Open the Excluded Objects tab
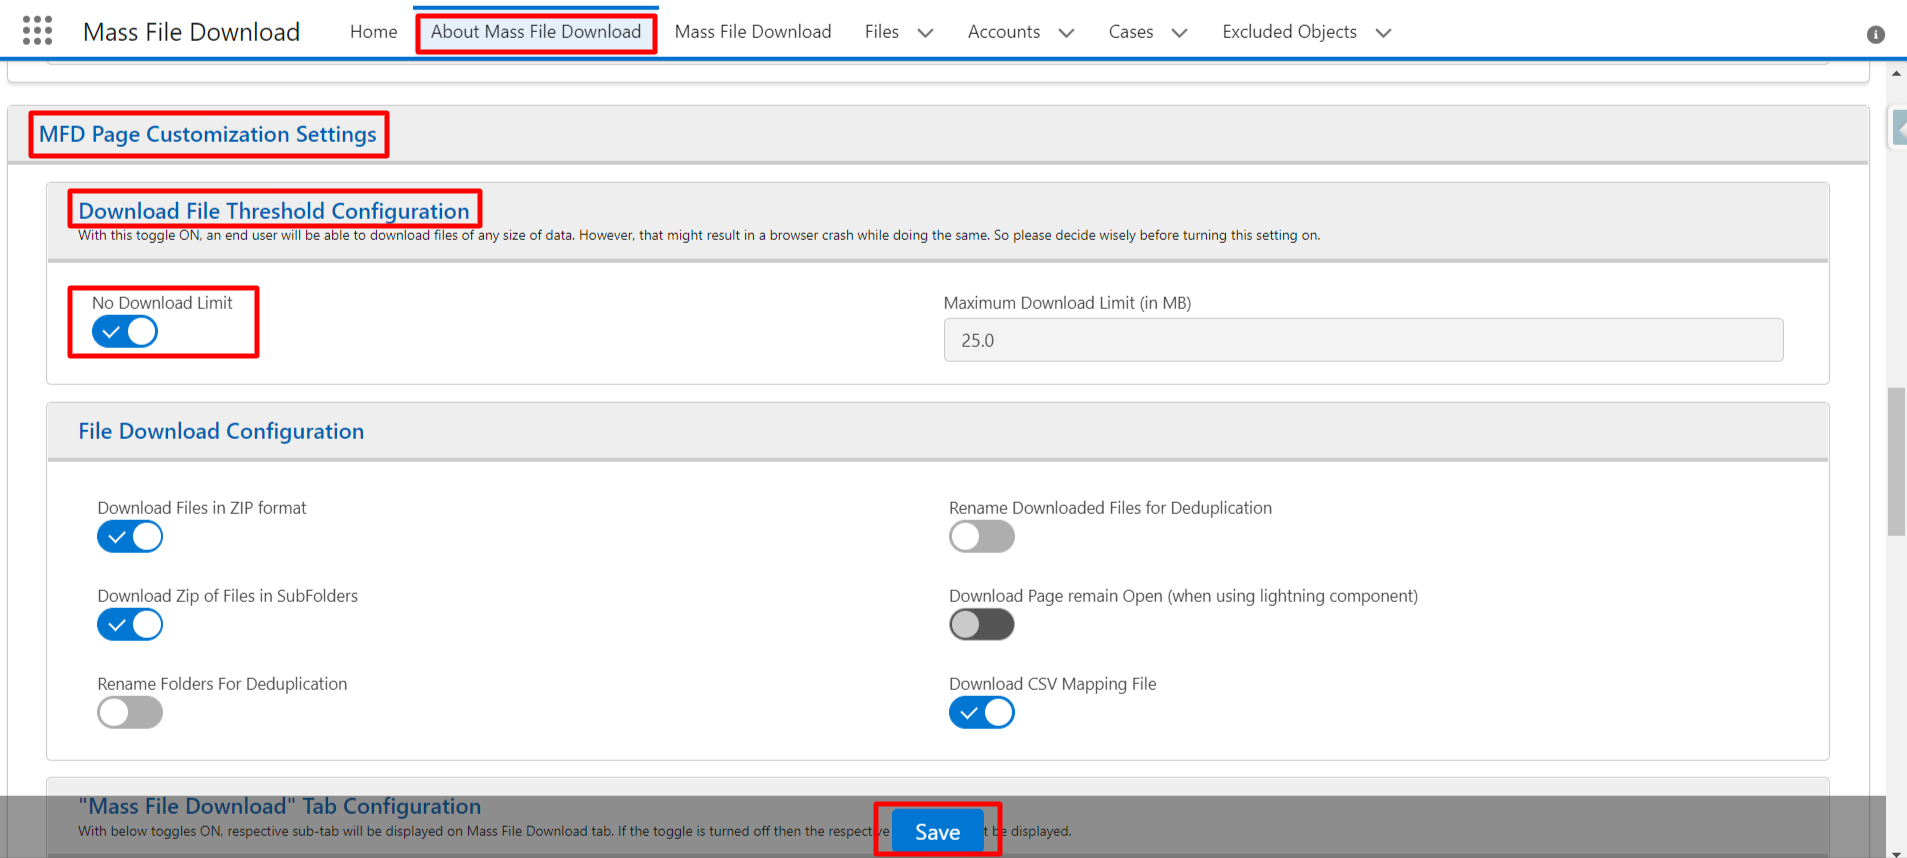This screenshot has height=858, width=1907. tap(1290, 32)
